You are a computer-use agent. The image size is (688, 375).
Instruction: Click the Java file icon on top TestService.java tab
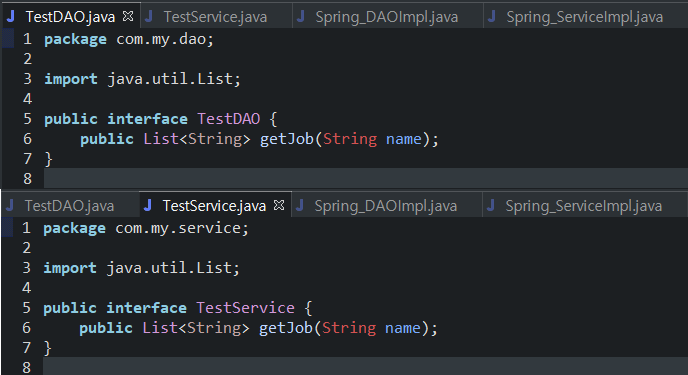coord(149,16)
